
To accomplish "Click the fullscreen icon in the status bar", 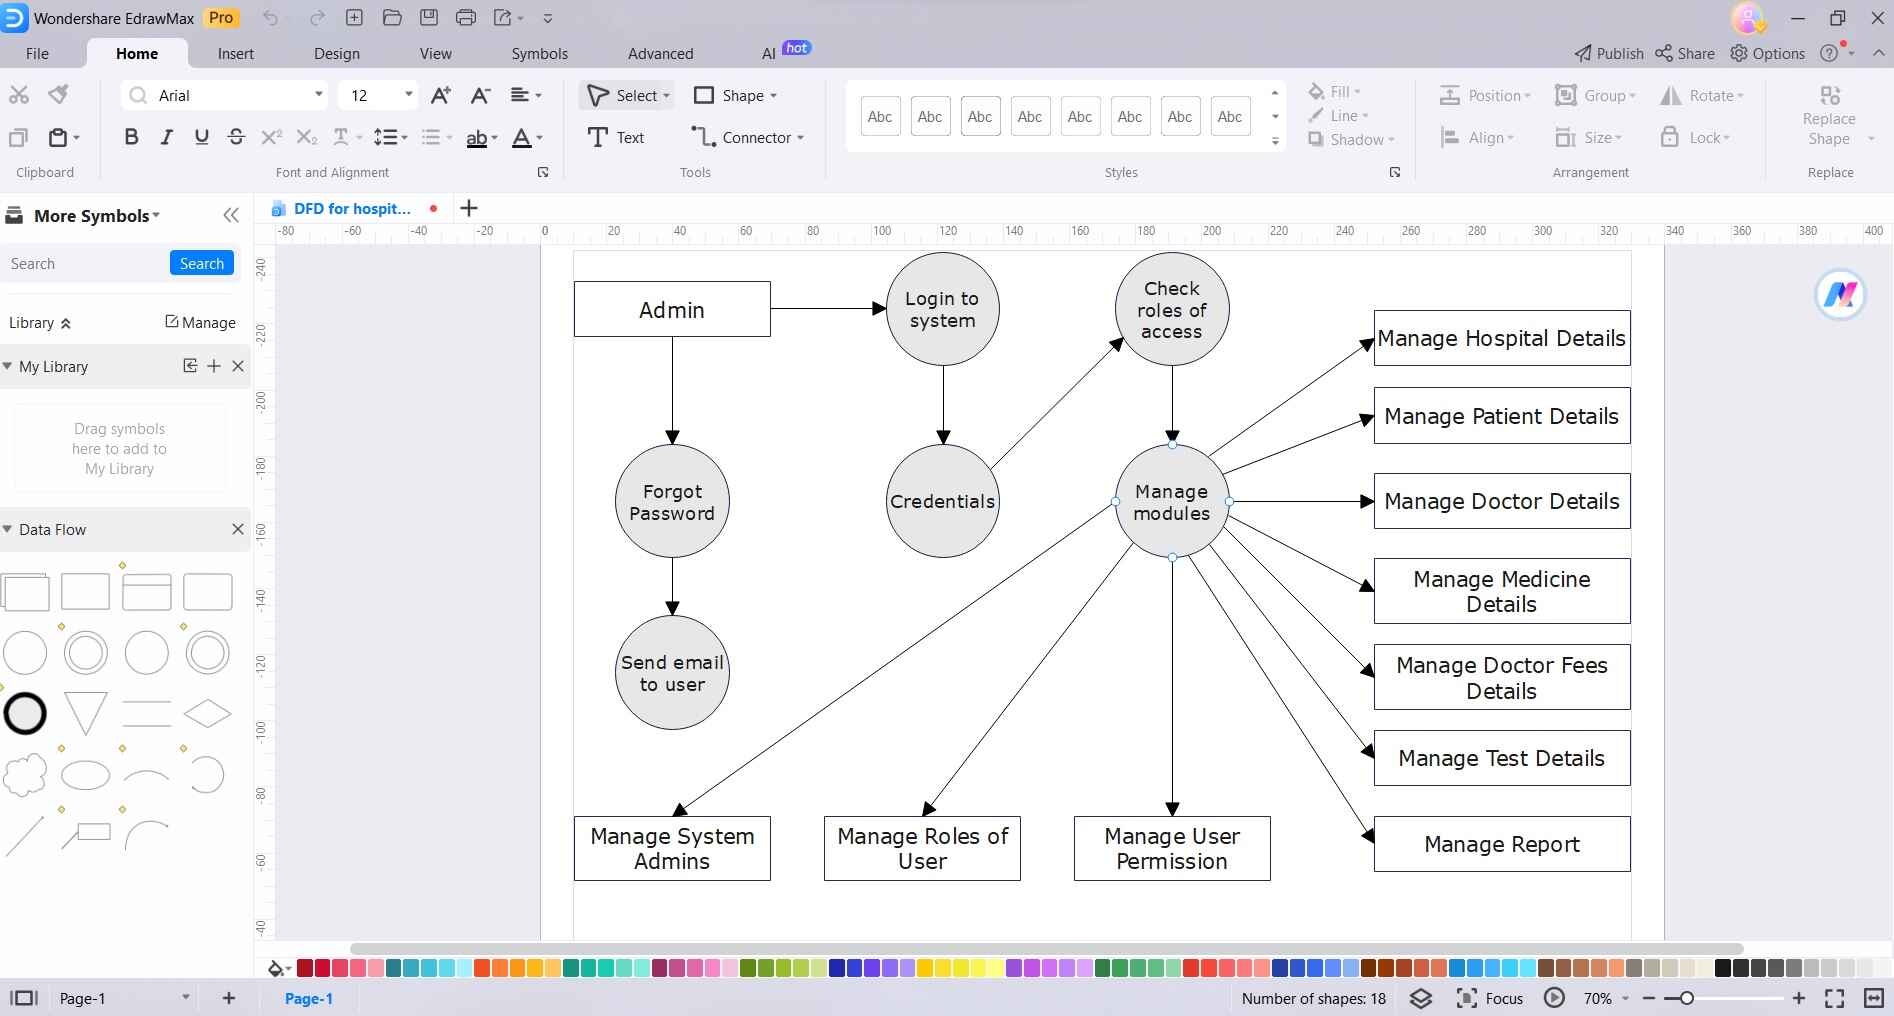I will (1833, 997).
